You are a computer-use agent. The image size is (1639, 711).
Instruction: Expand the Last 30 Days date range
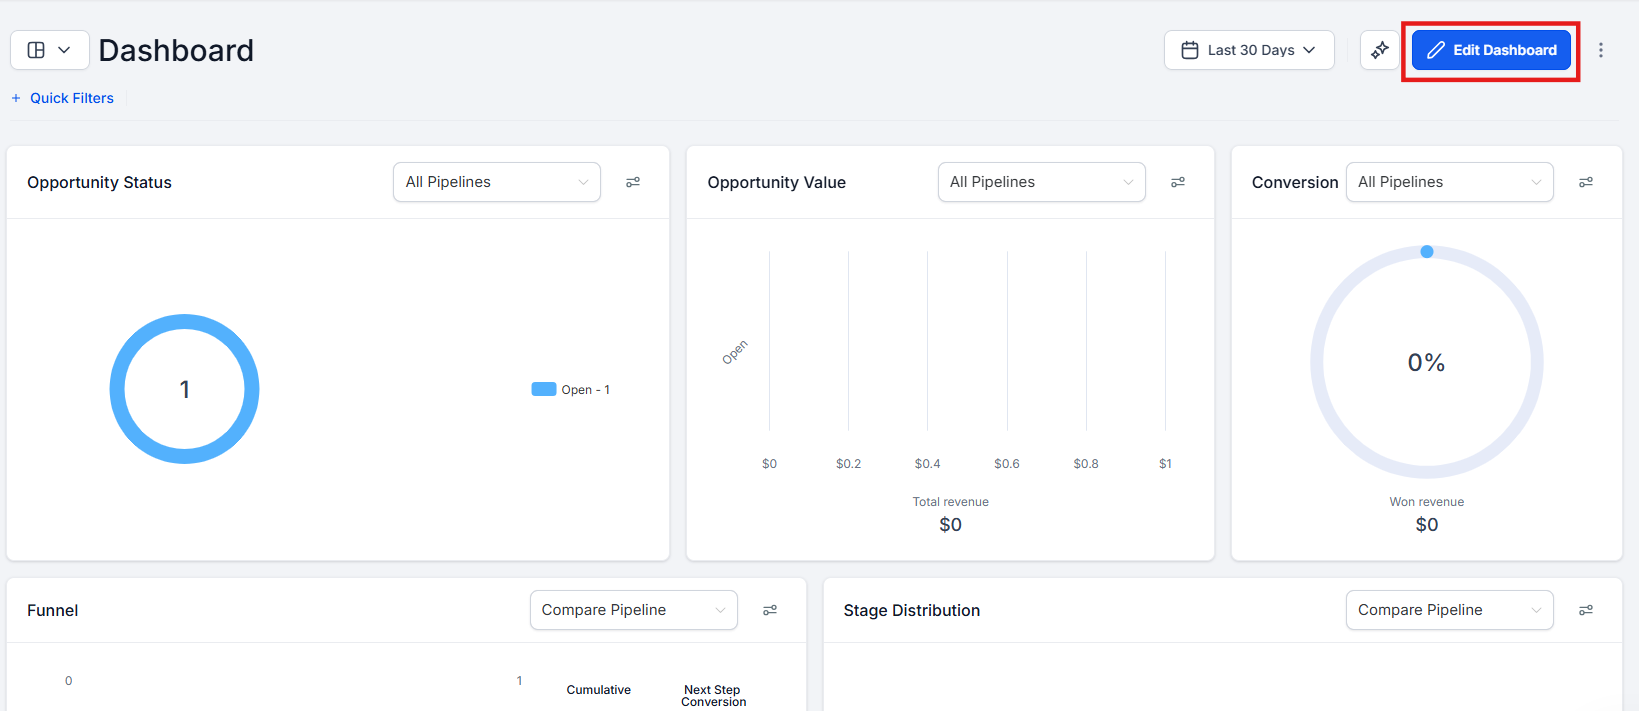[1249, 50]
